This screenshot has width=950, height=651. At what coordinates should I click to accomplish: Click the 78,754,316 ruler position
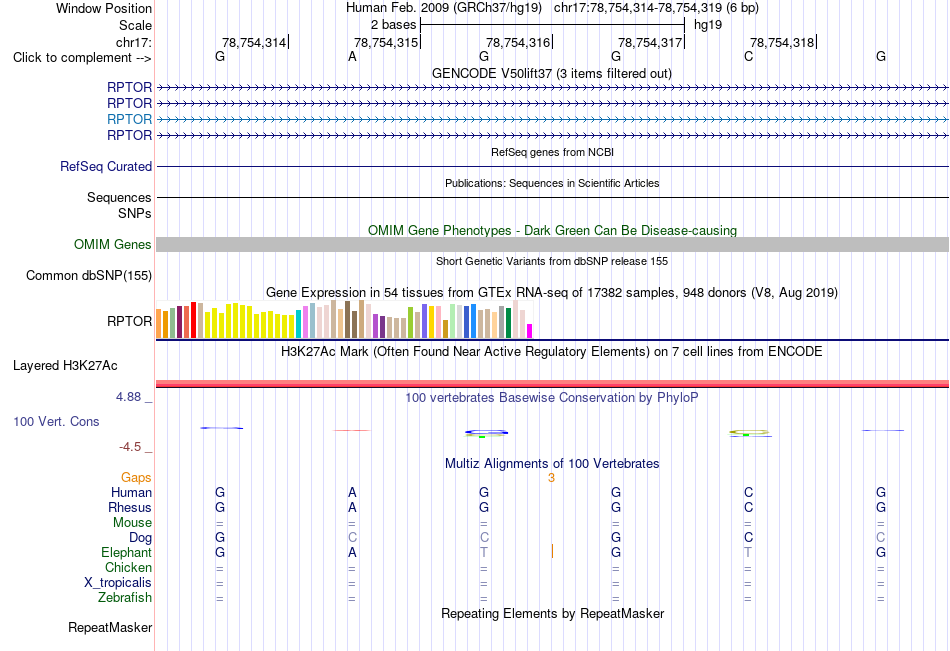pos(518,42)
